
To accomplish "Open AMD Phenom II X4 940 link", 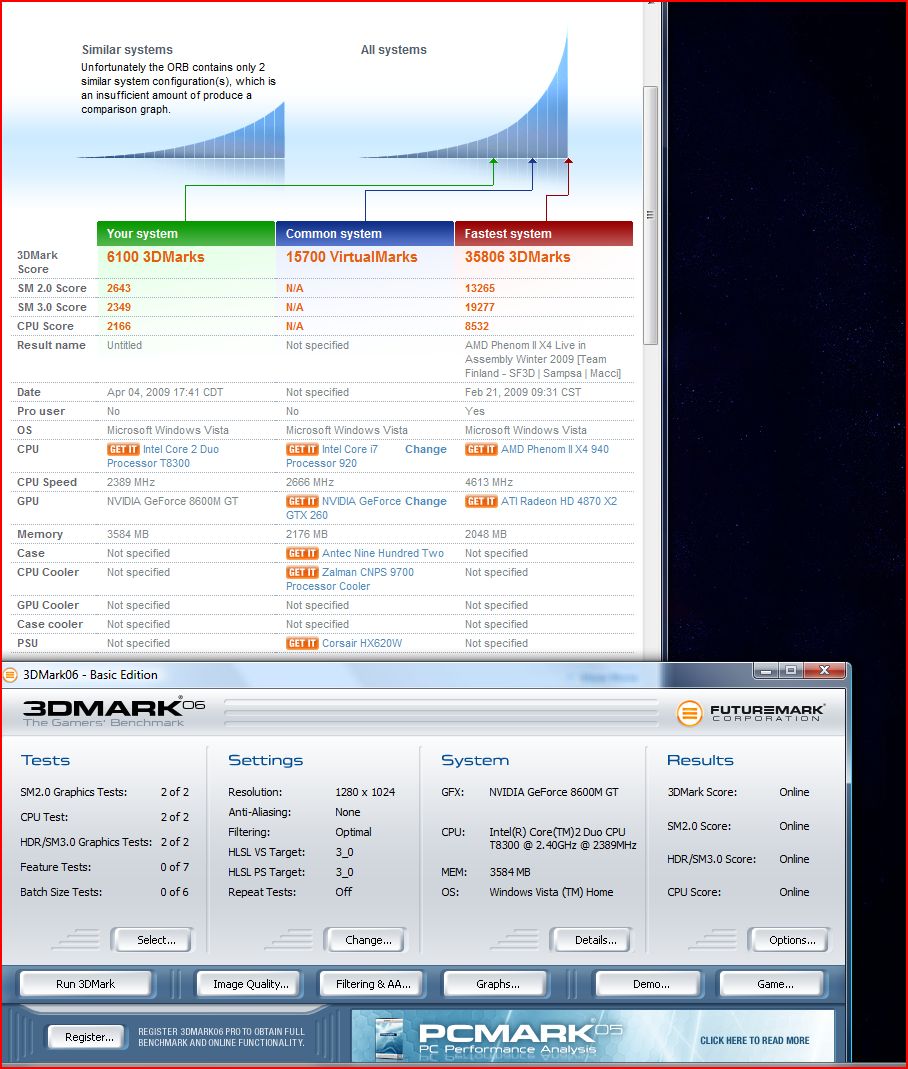I will (x=555, y=449).
